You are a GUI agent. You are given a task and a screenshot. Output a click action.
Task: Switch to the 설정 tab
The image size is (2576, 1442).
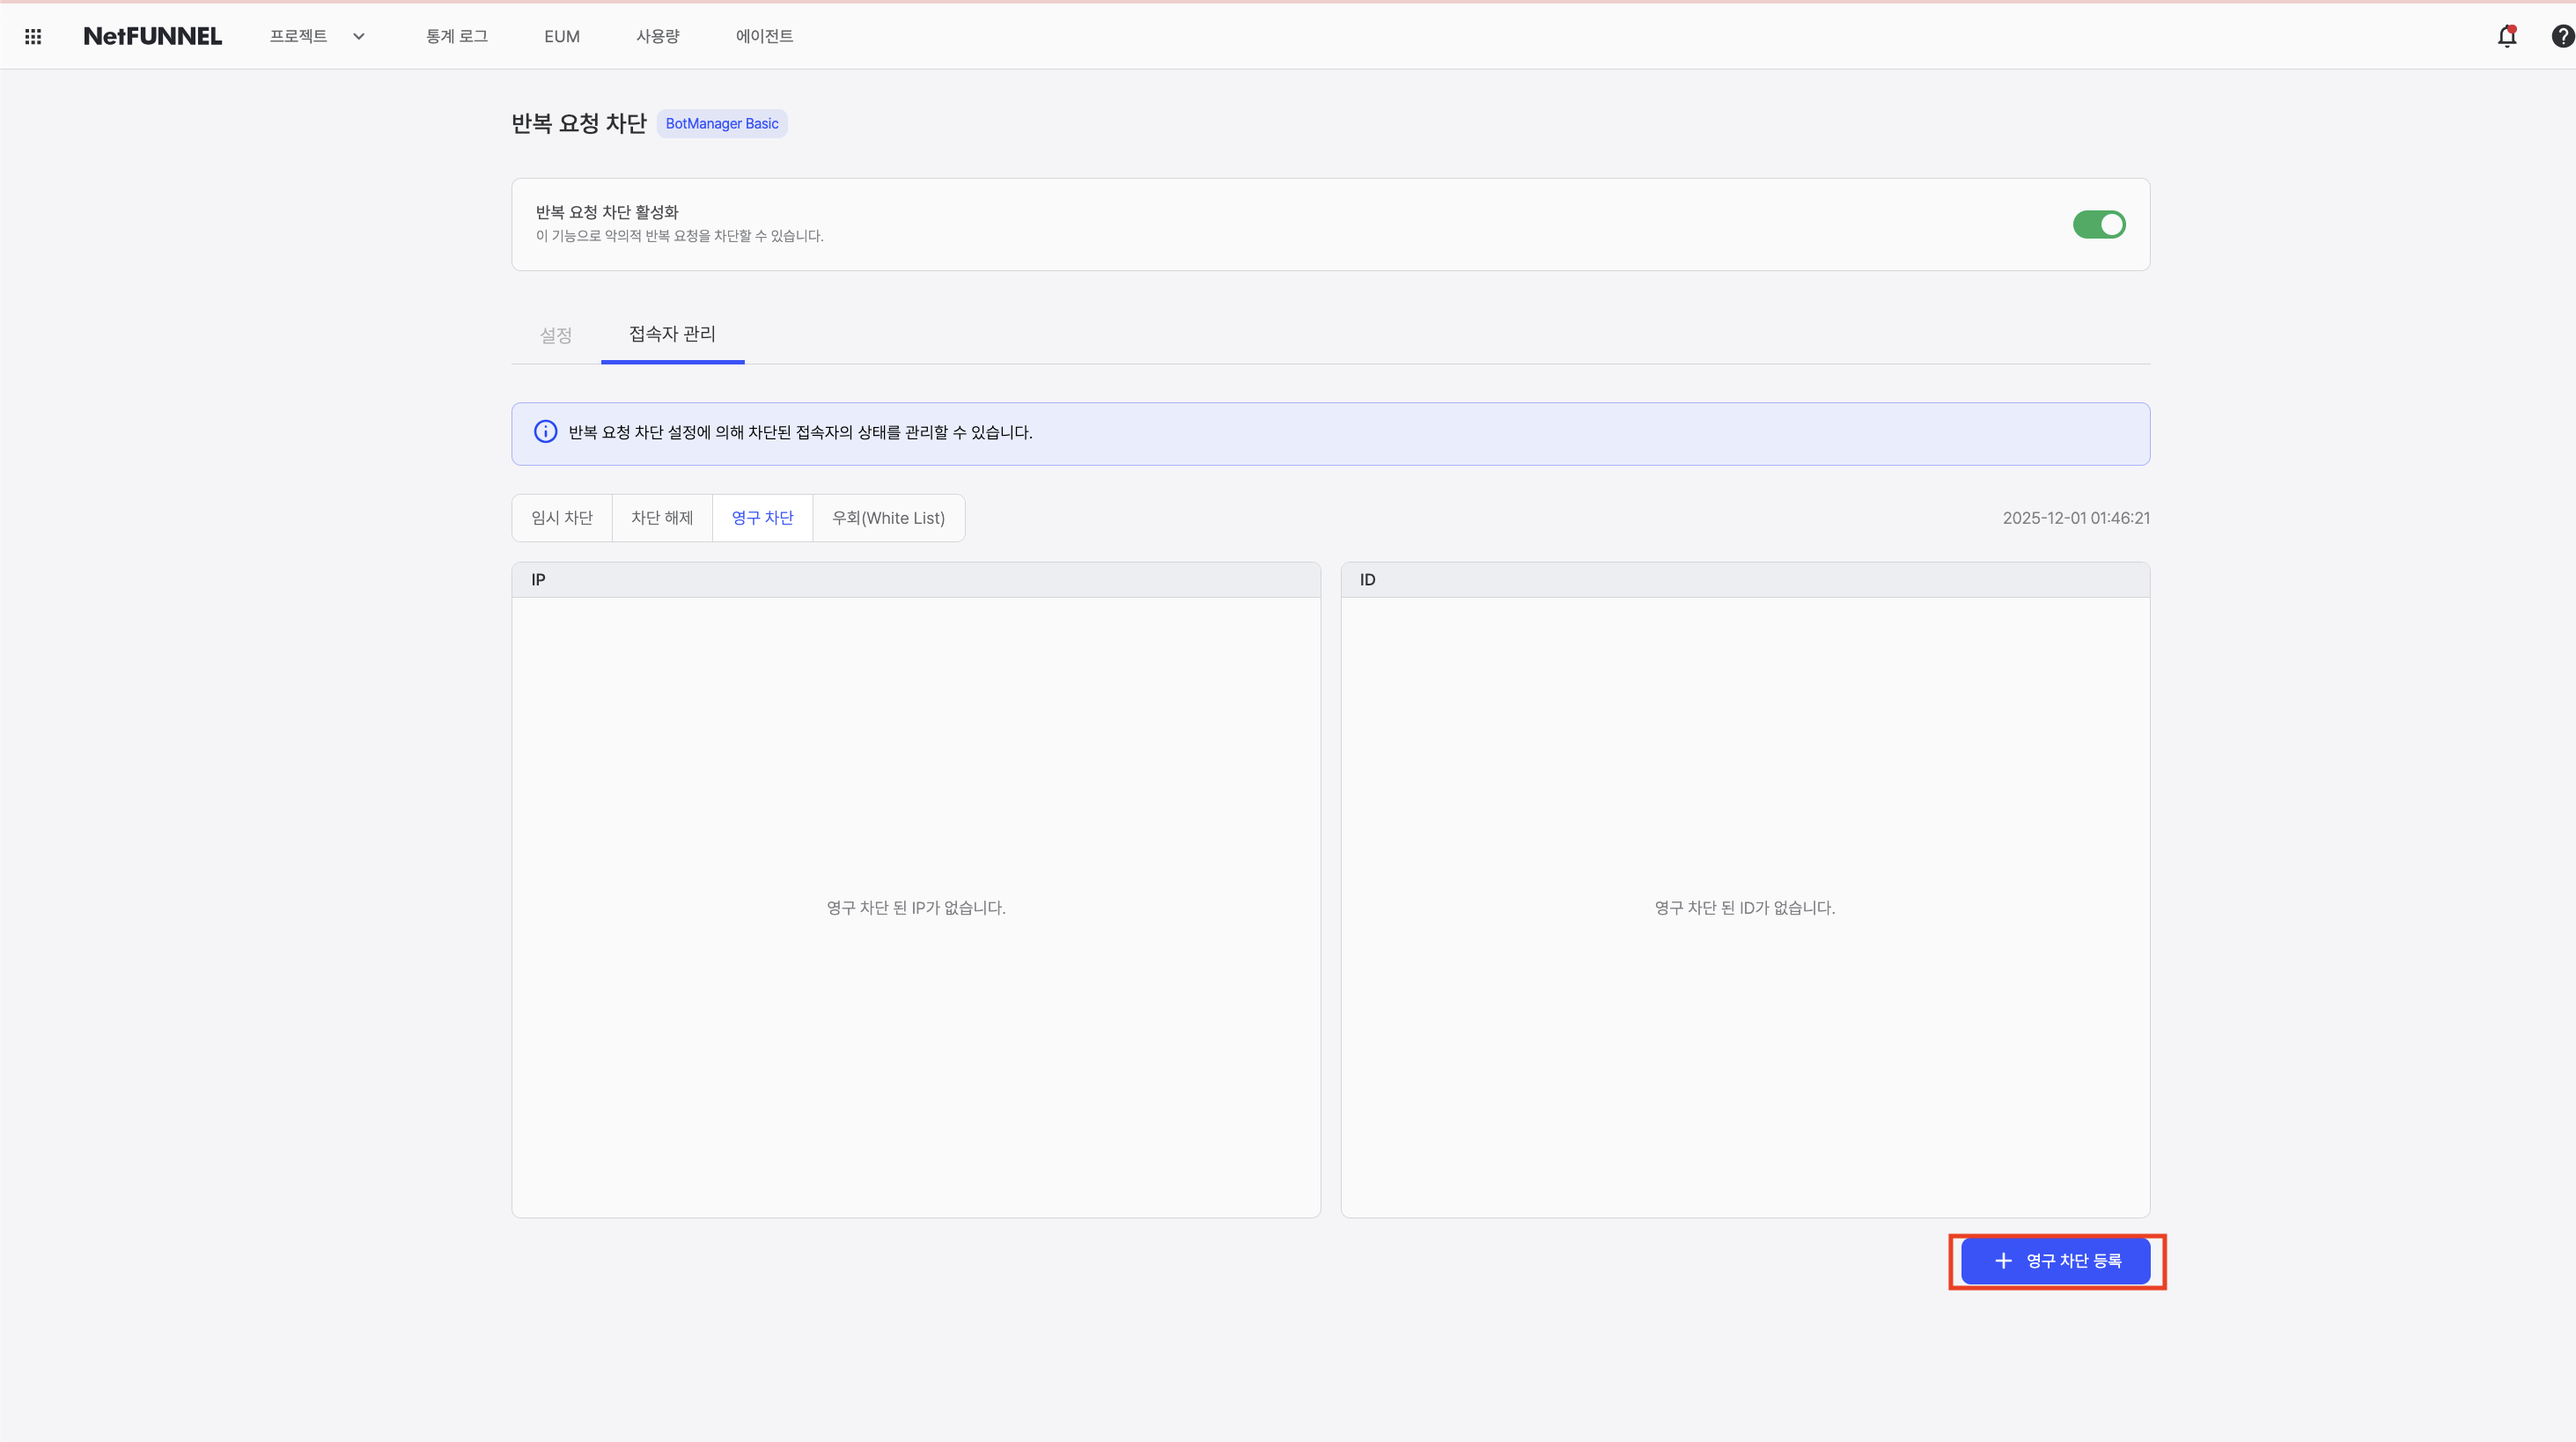(555, 335)
